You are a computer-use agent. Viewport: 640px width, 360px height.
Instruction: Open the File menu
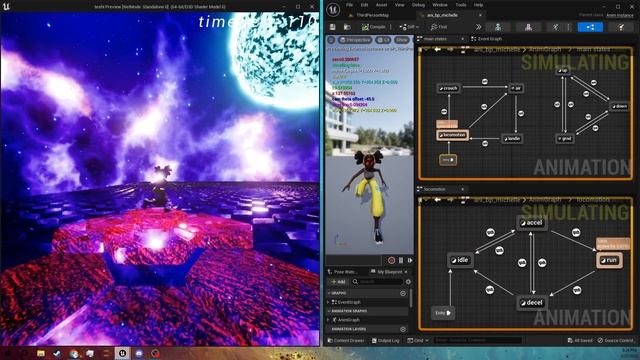click(x=349, y=5)
